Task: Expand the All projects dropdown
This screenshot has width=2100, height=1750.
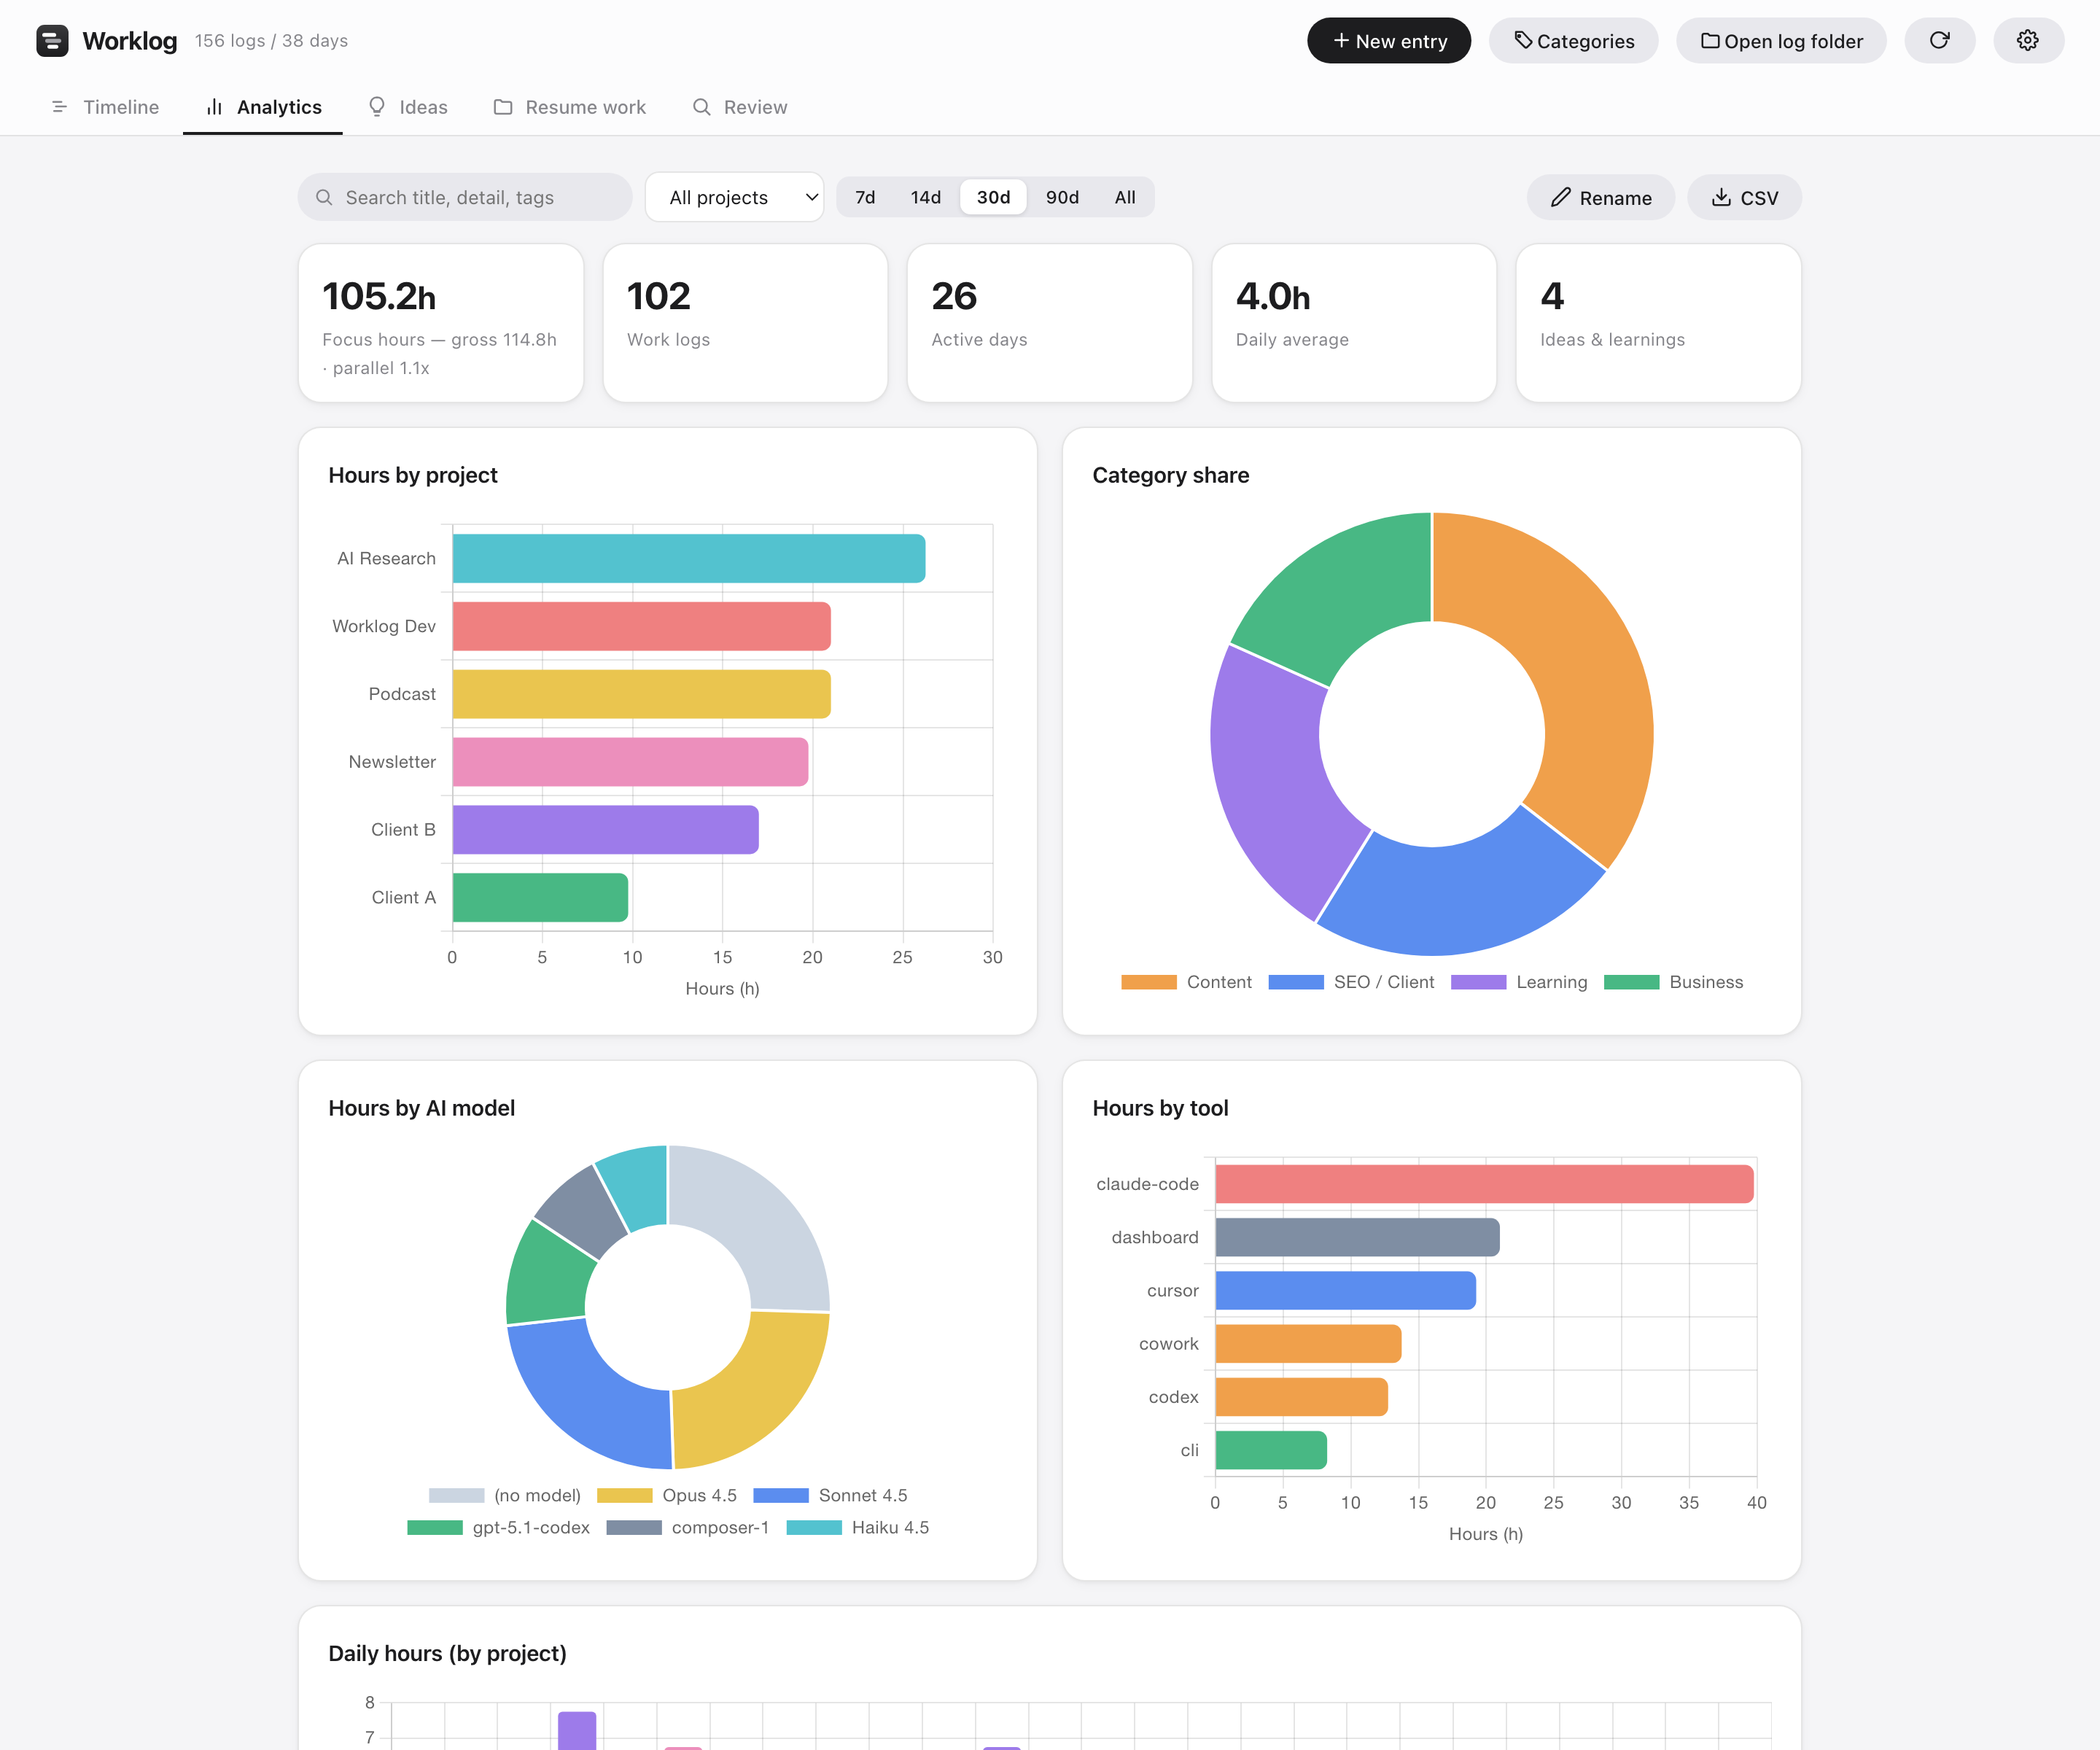Action: tap(735, 198)
